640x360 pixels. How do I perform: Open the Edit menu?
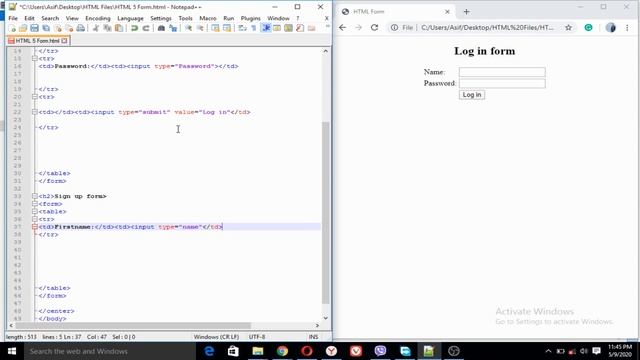29,18
